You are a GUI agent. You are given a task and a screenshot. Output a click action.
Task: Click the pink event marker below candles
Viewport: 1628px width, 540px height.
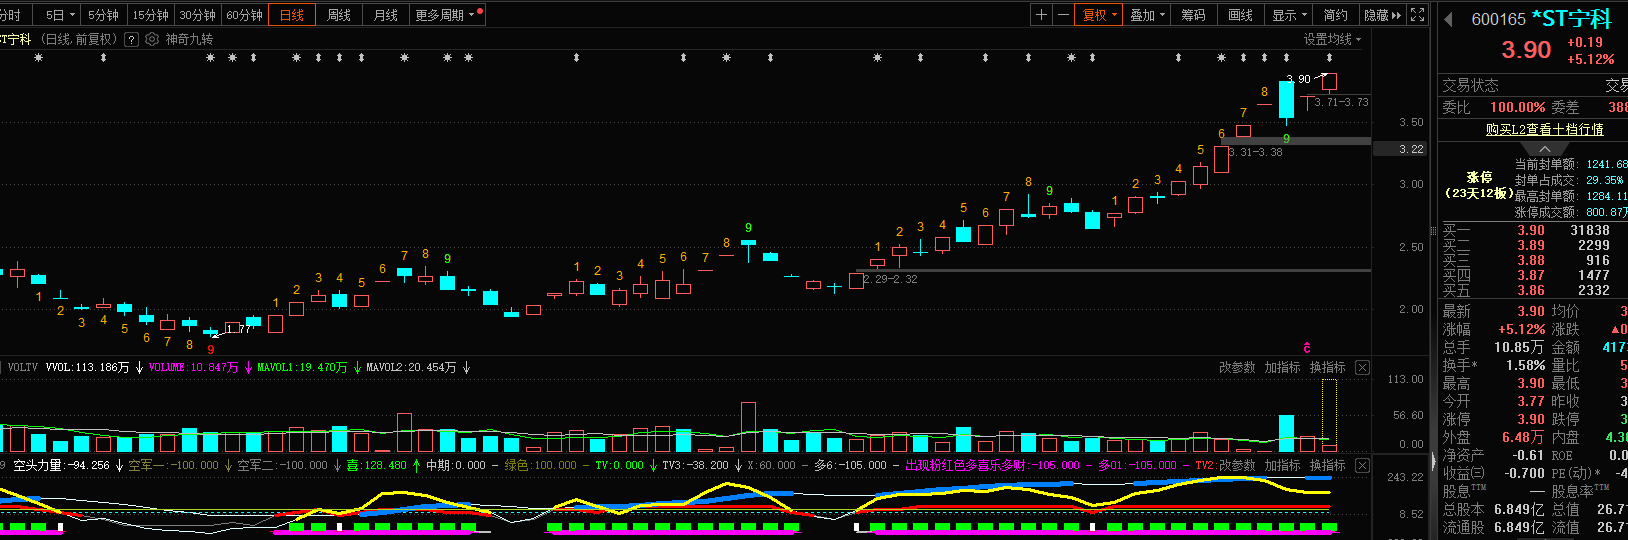1307,347
